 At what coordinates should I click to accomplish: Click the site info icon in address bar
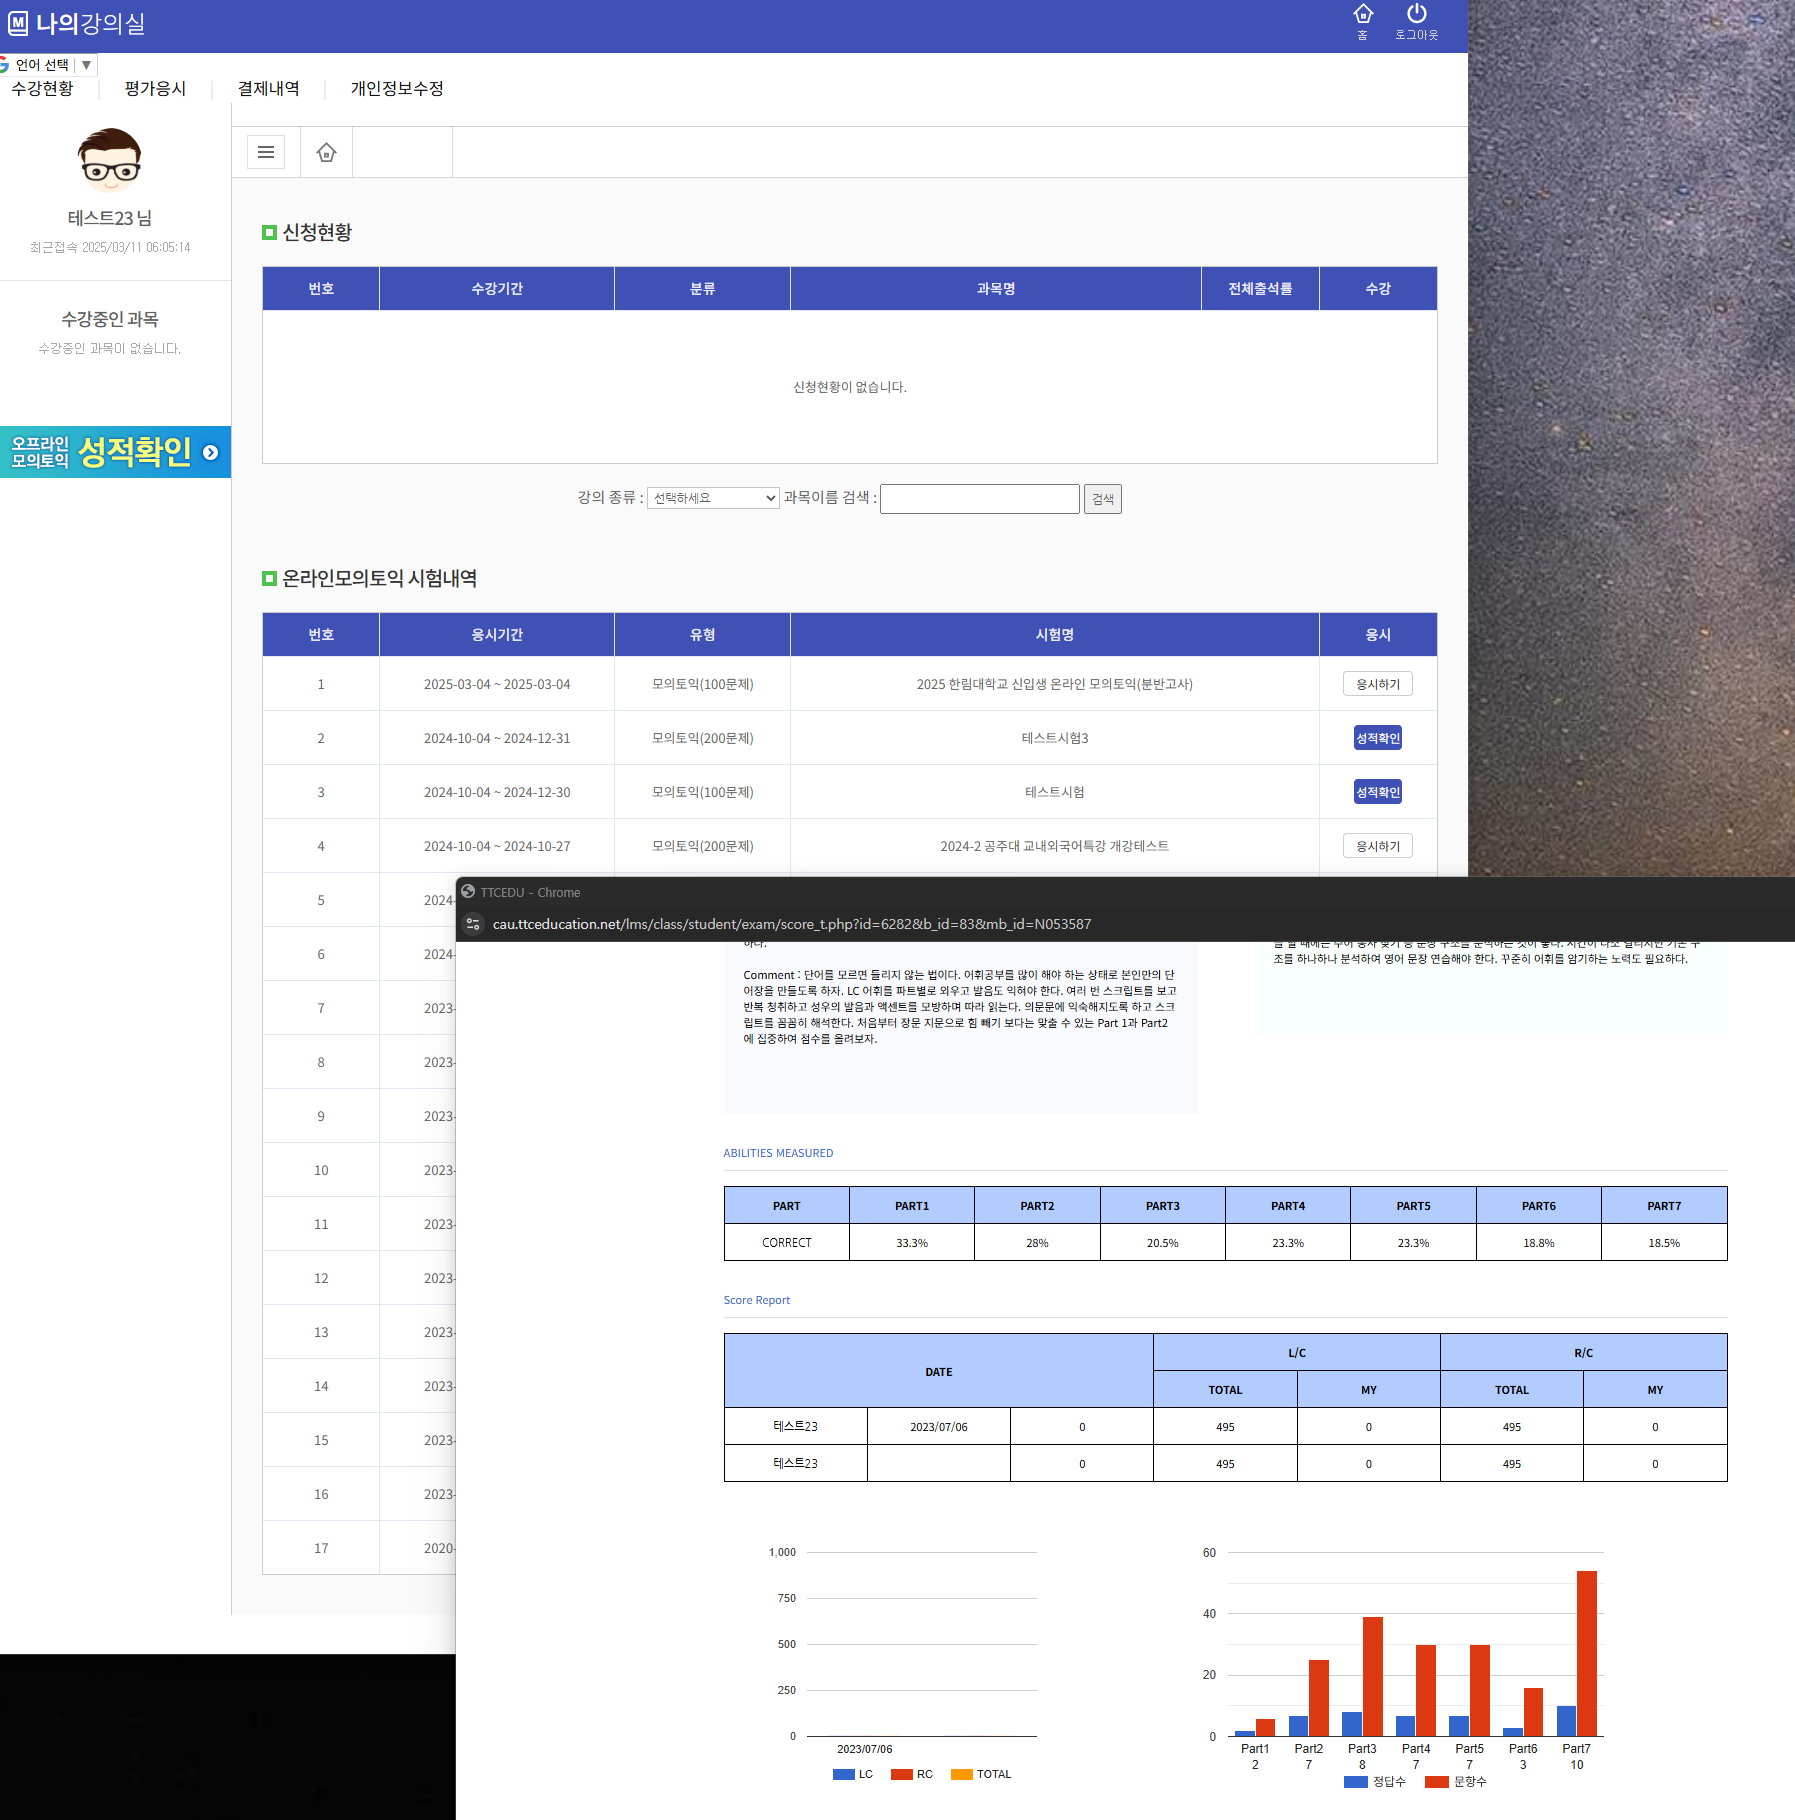point(473,924)
